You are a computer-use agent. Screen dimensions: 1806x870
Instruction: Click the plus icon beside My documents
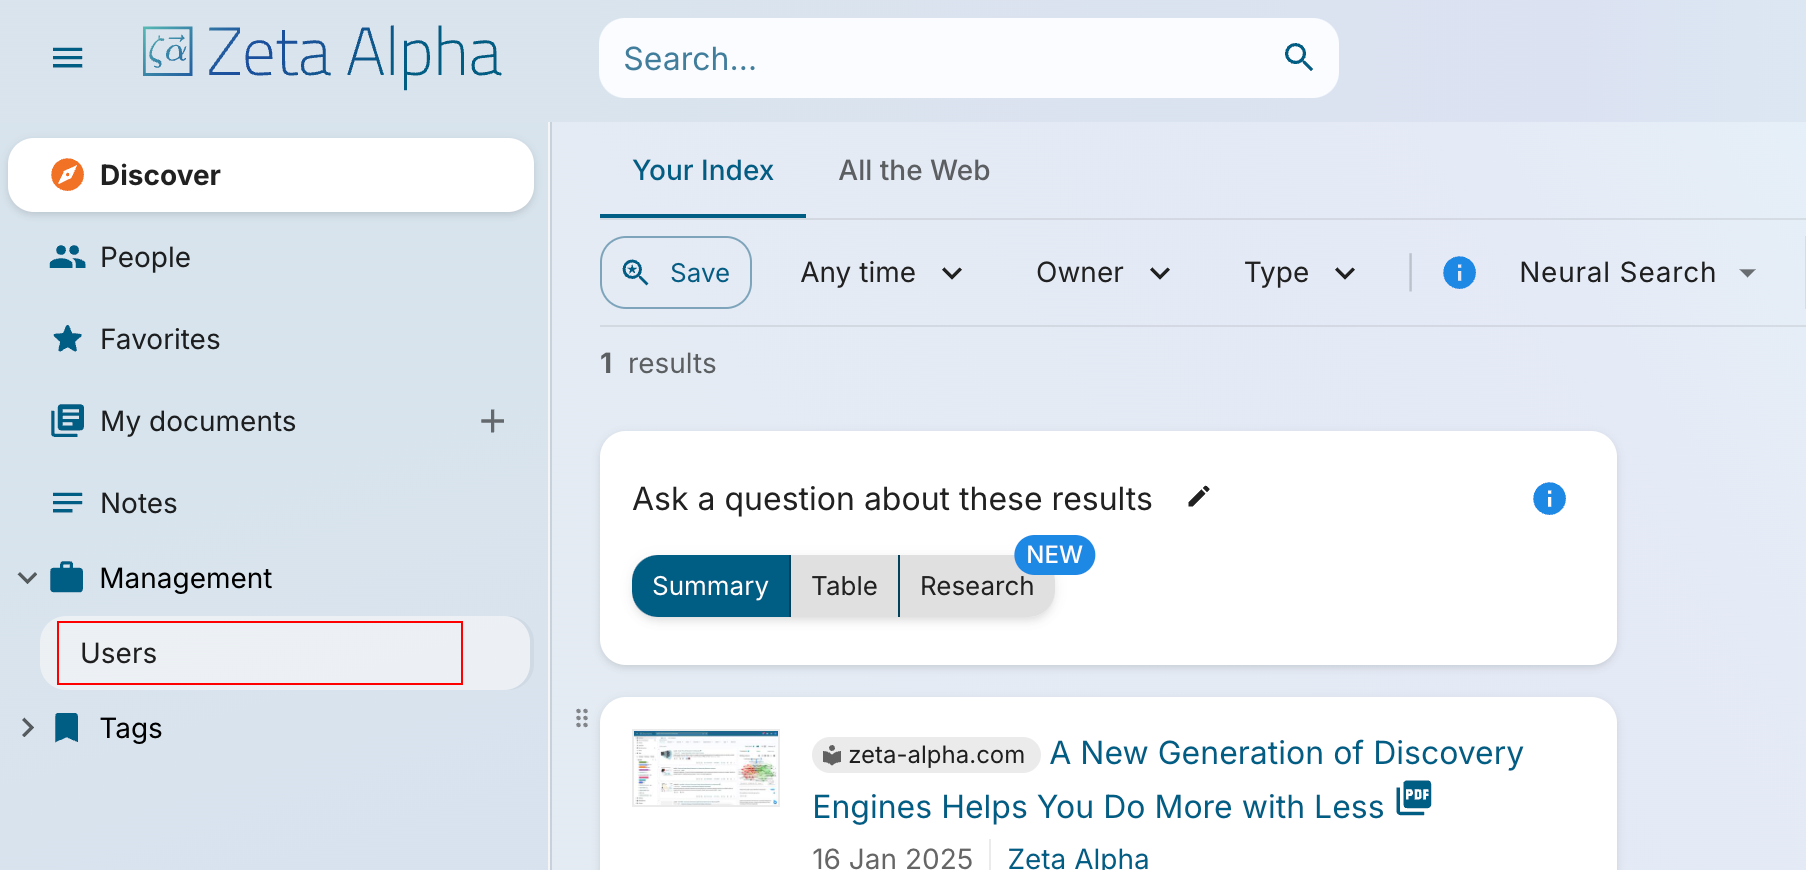[492, 421]
